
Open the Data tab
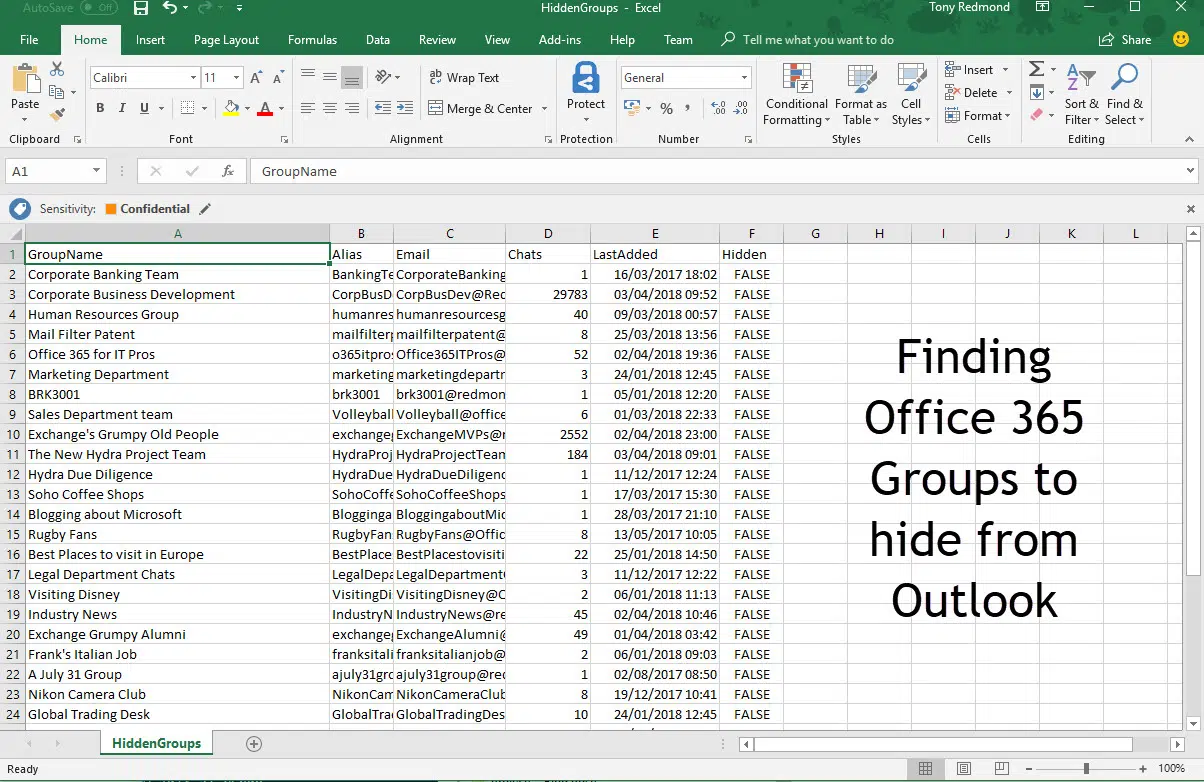coord(378,40)
